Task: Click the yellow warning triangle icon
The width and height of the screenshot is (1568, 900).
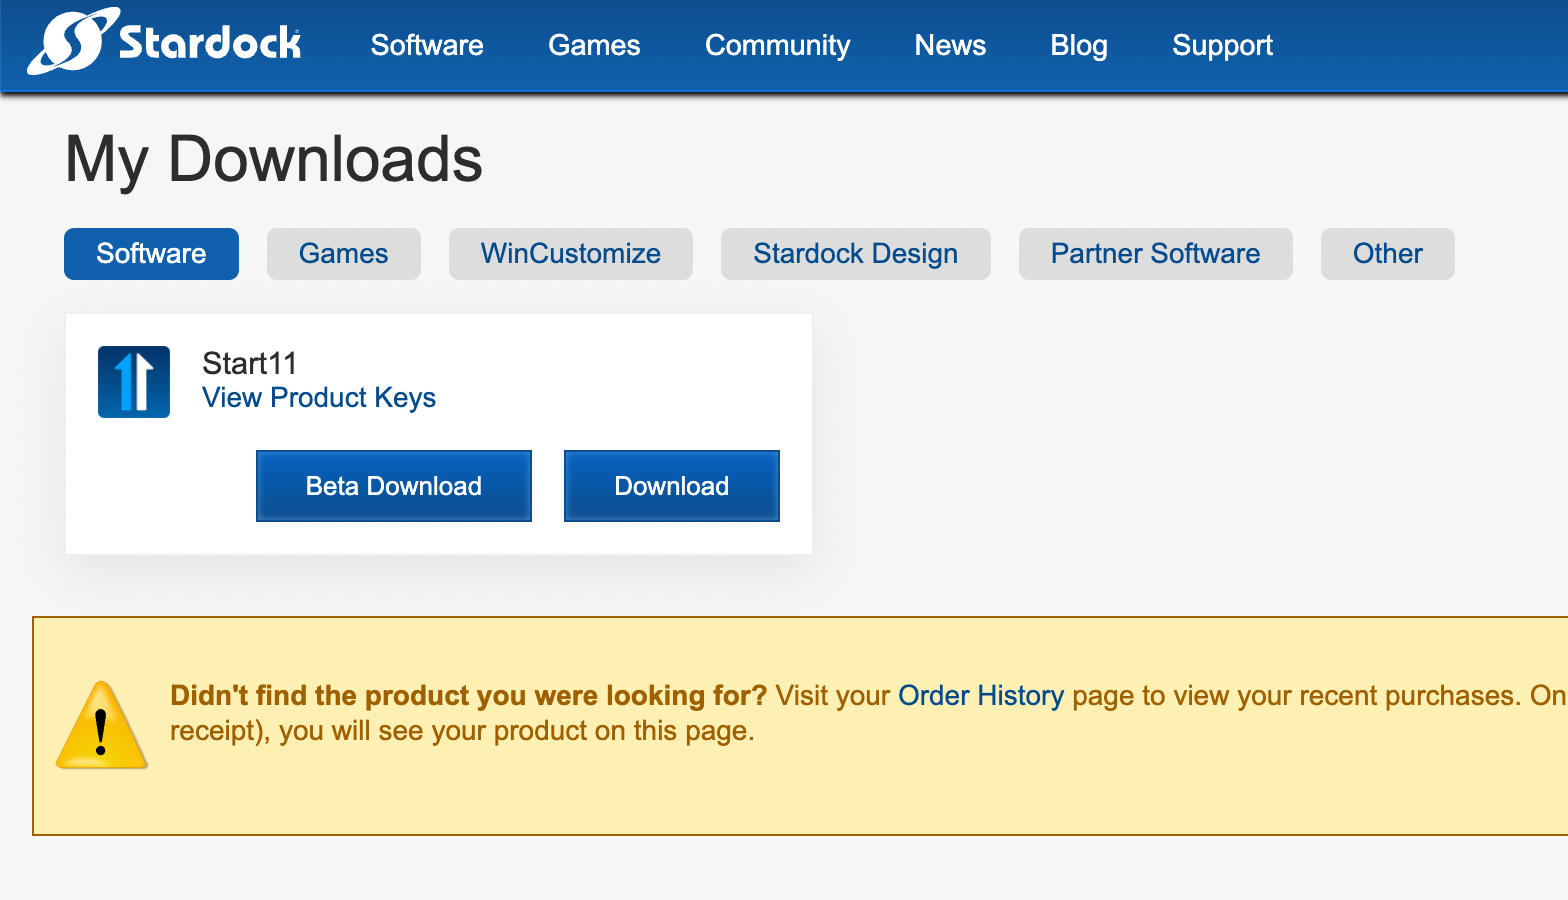Action: click(x=102, y=726)
